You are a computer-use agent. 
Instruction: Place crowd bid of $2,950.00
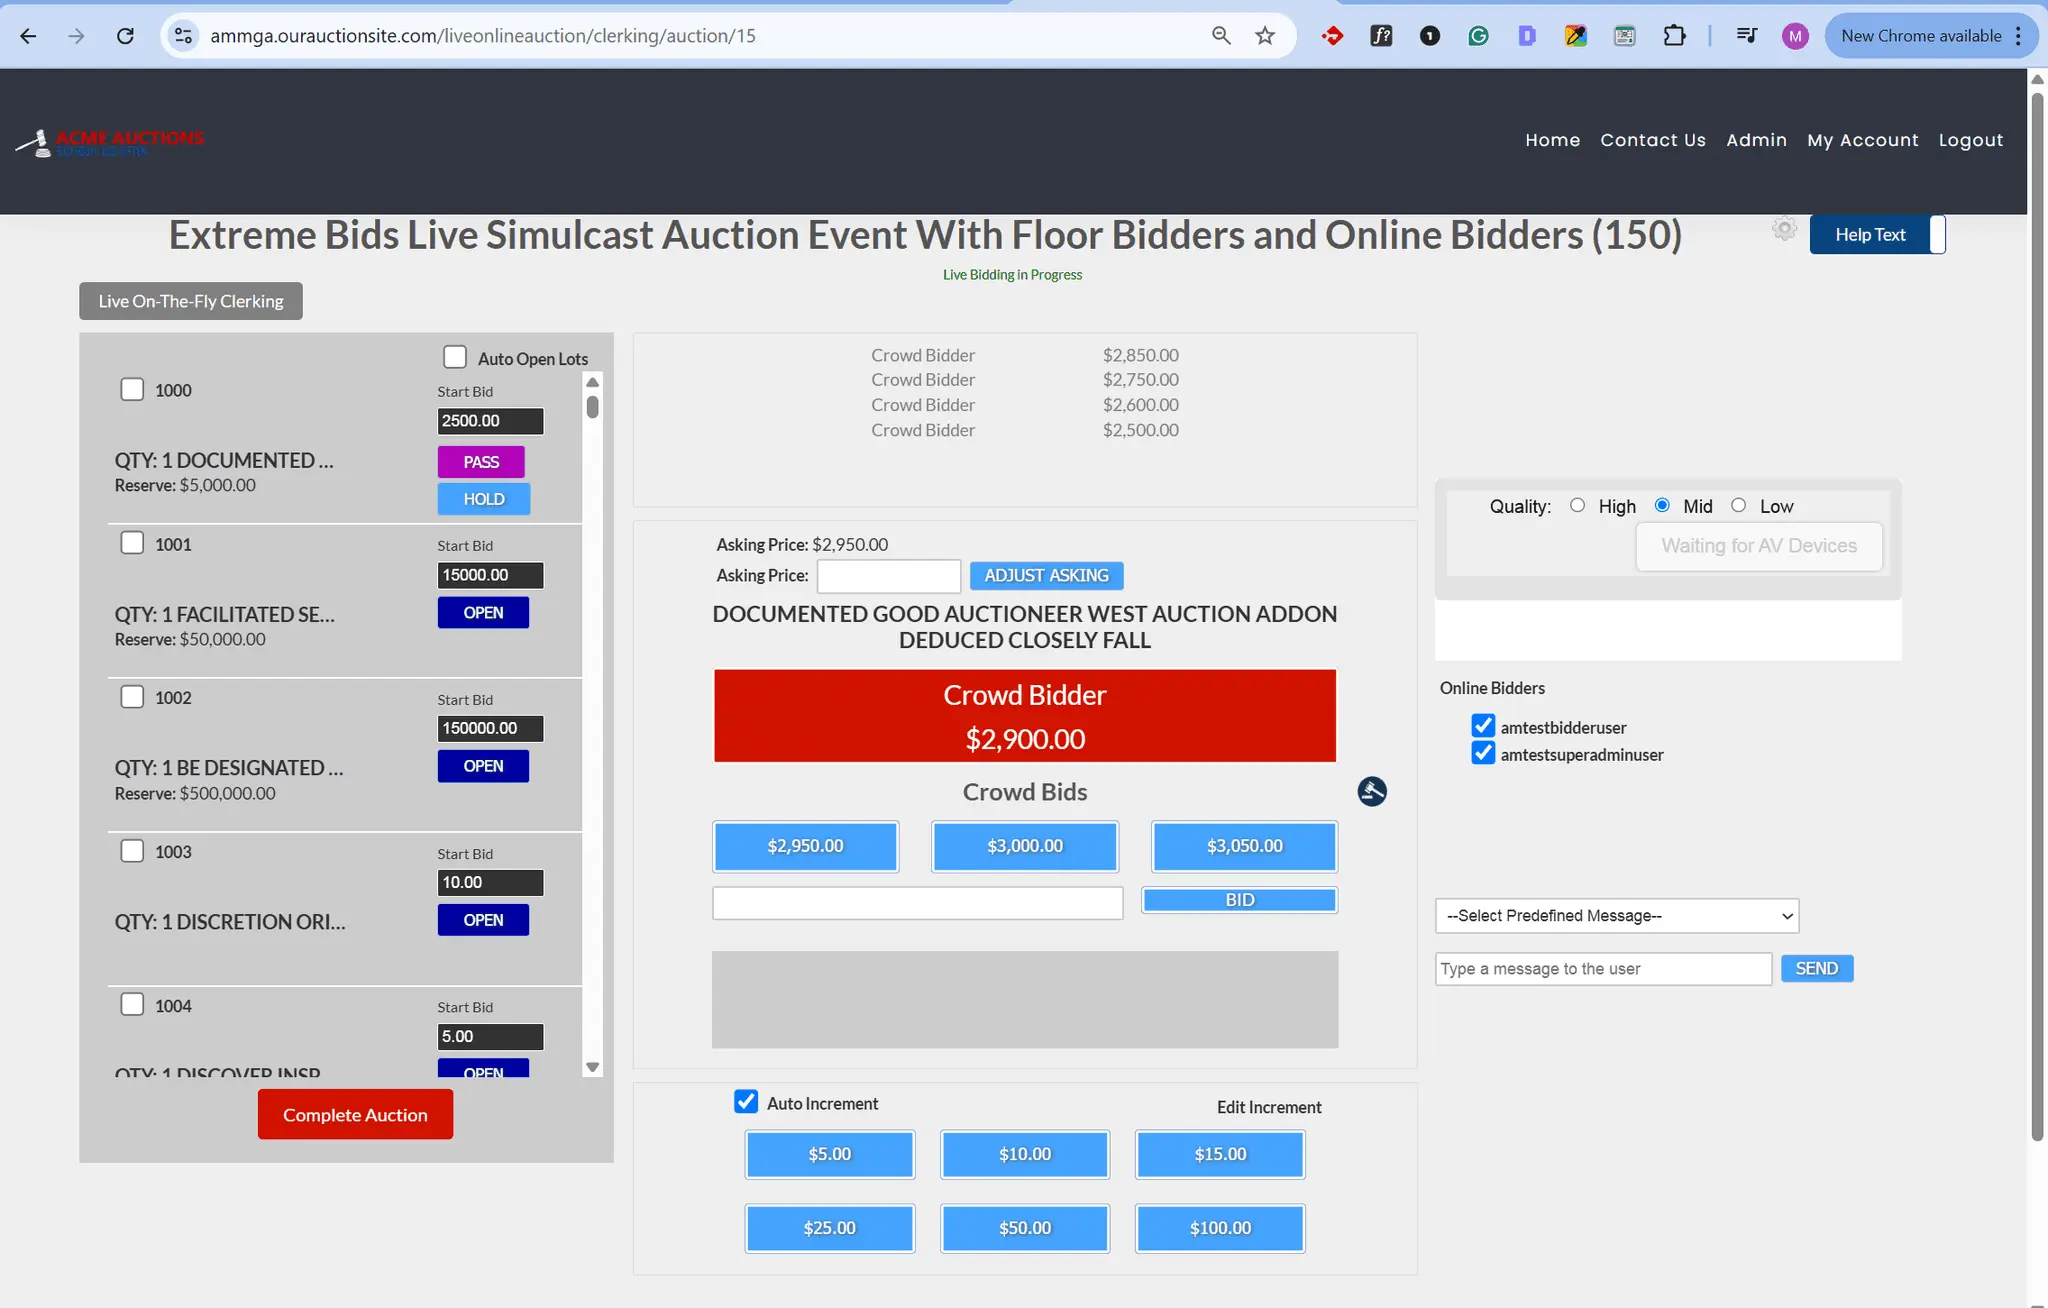pos(805,846)
